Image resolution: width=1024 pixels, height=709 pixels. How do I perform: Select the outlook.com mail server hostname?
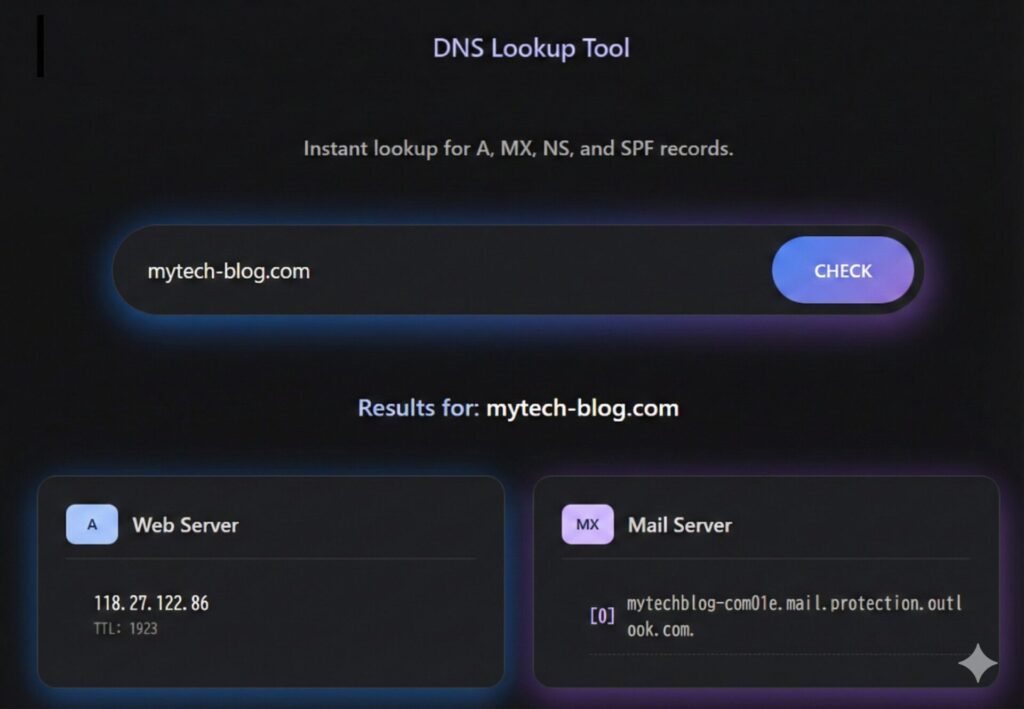794,616
